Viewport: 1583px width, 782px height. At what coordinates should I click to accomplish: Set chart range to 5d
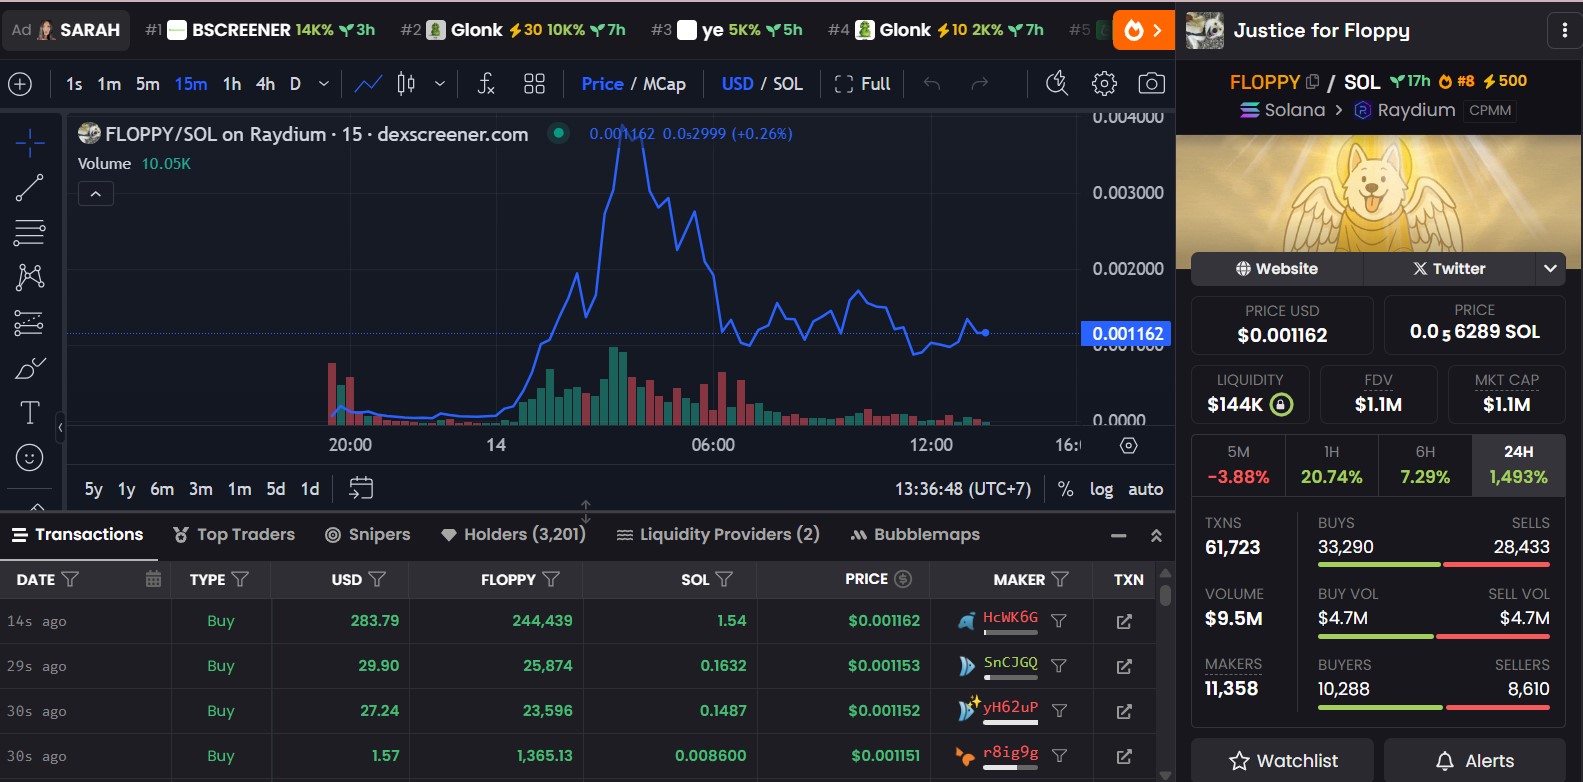point(276,489)
